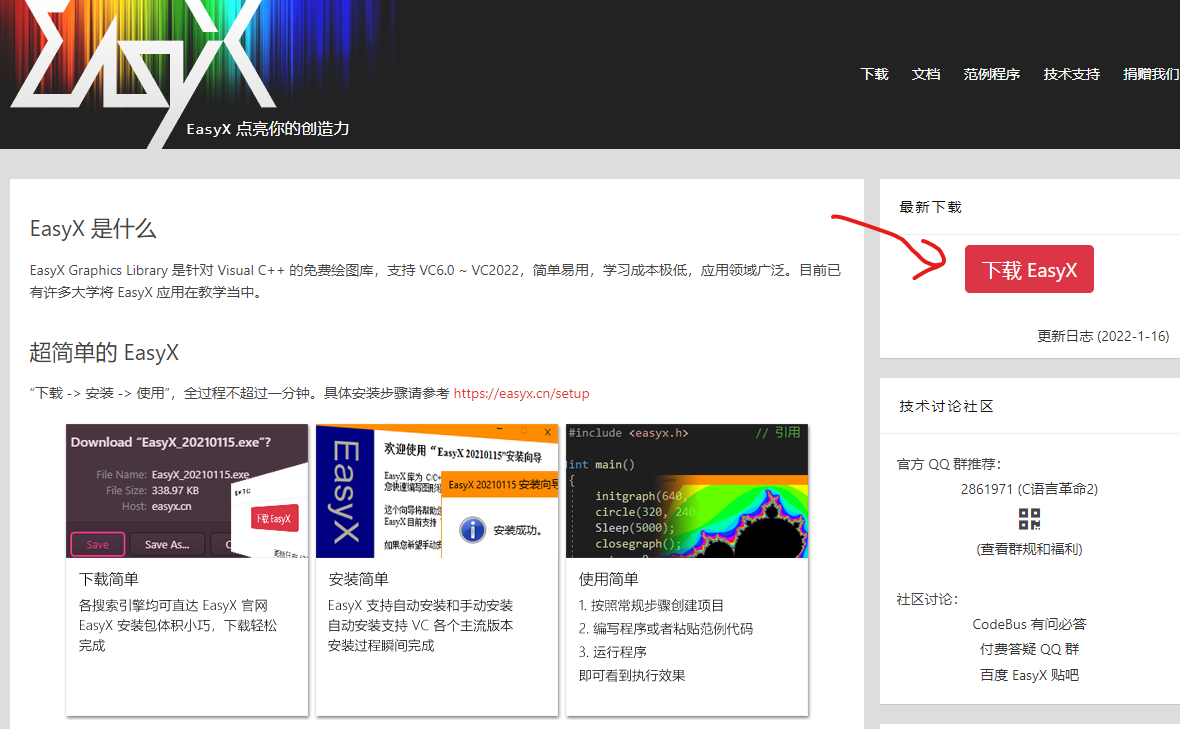Image resolution: width=1180 pixels, height=729 pixels.
Task: Follow the https://easyx.cn/setup link
Action: click(x=521, y=393)
